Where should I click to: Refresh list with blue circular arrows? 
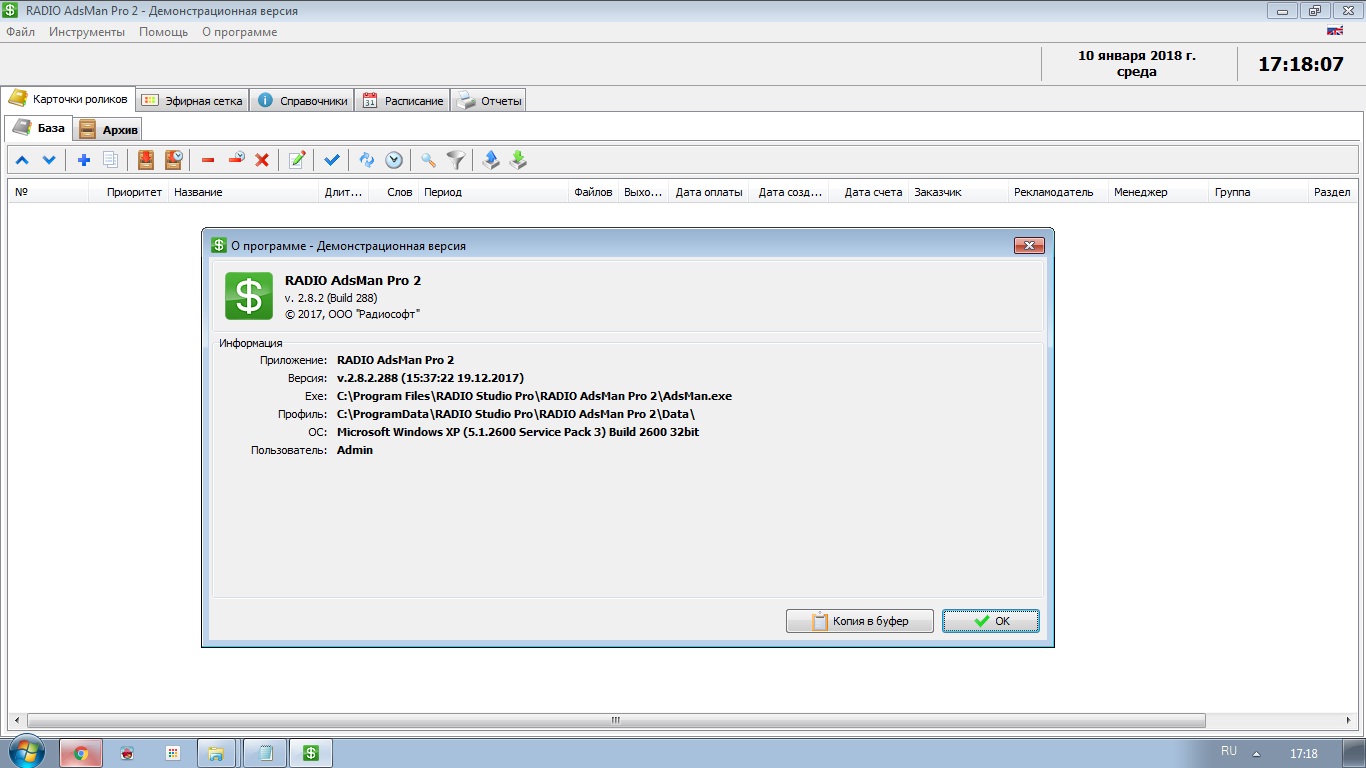coord(367,160)
